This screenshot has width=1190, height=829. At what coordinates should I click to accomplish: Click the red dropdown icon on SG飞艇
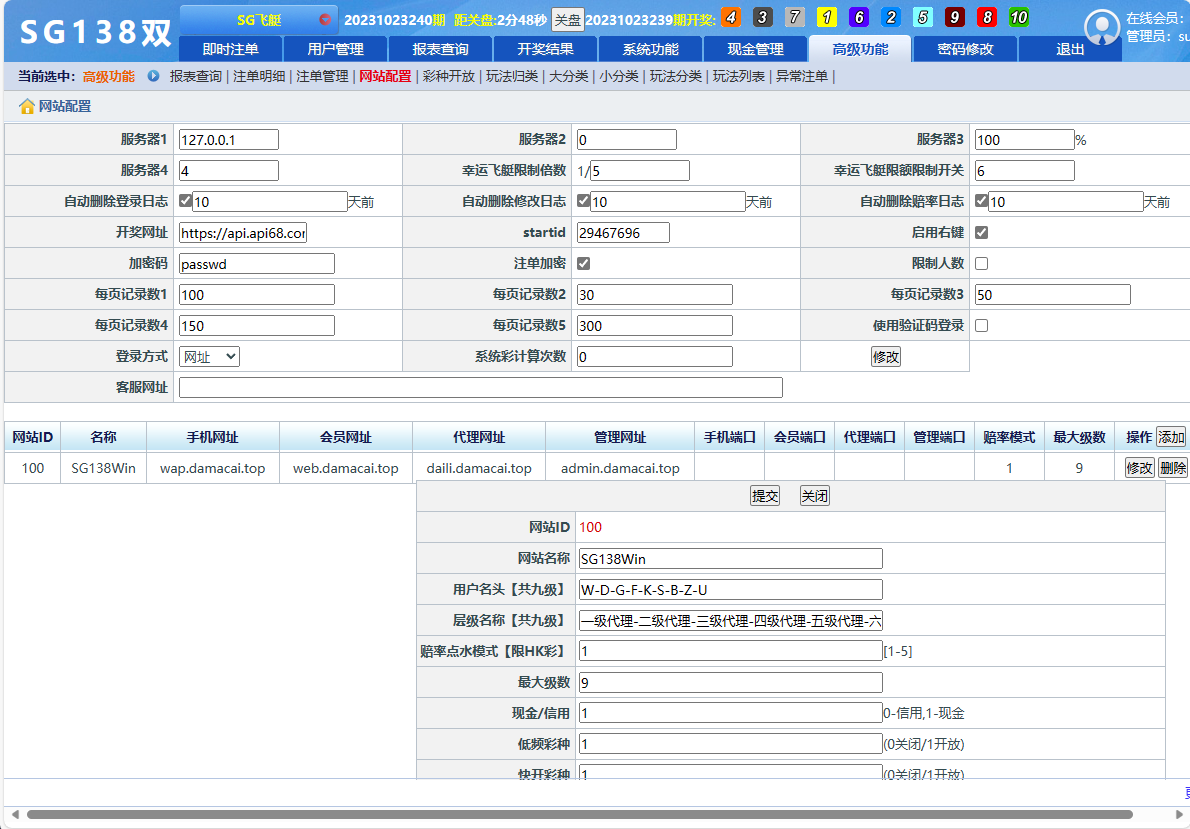pos(325,20)
